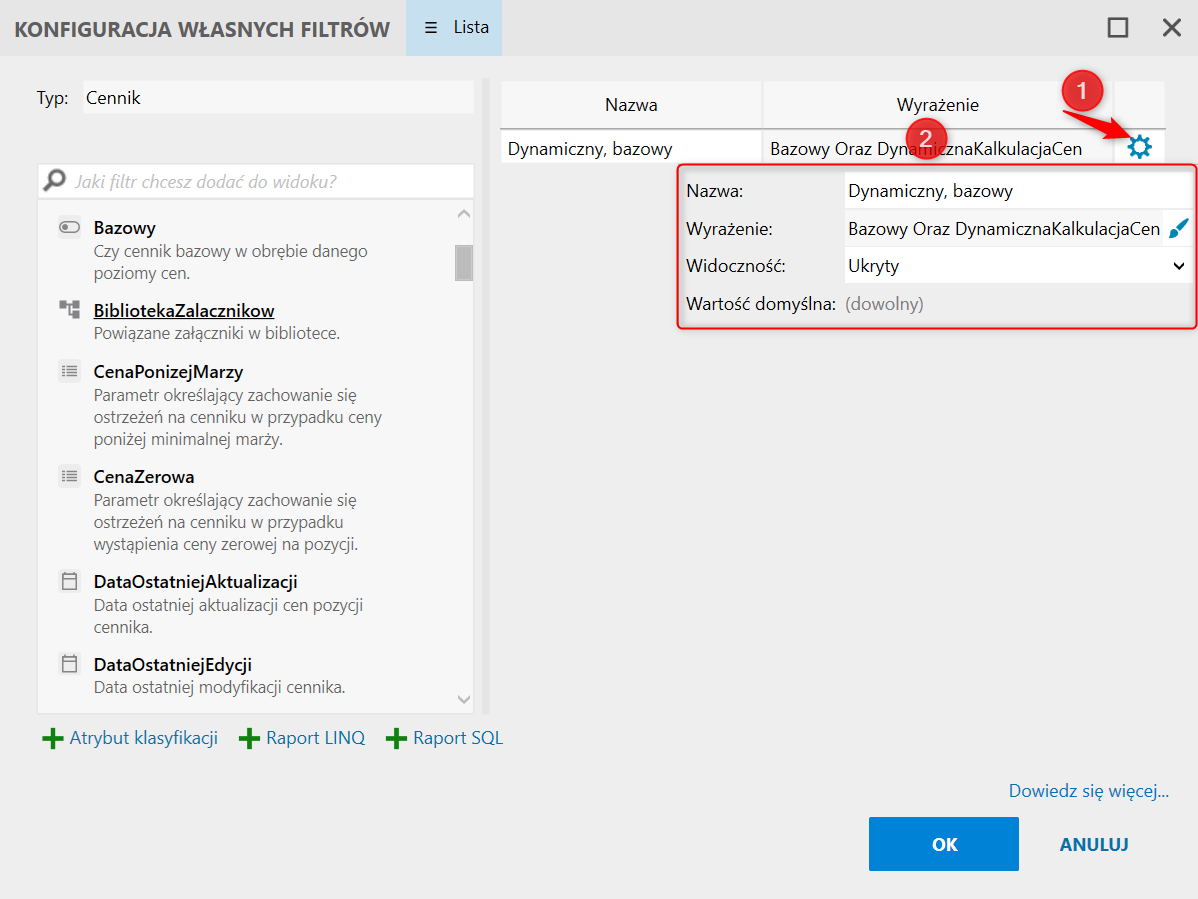Add a Raport SQL filter
The width and height of the screenshot is (1198, 899).
click(445, 739)
